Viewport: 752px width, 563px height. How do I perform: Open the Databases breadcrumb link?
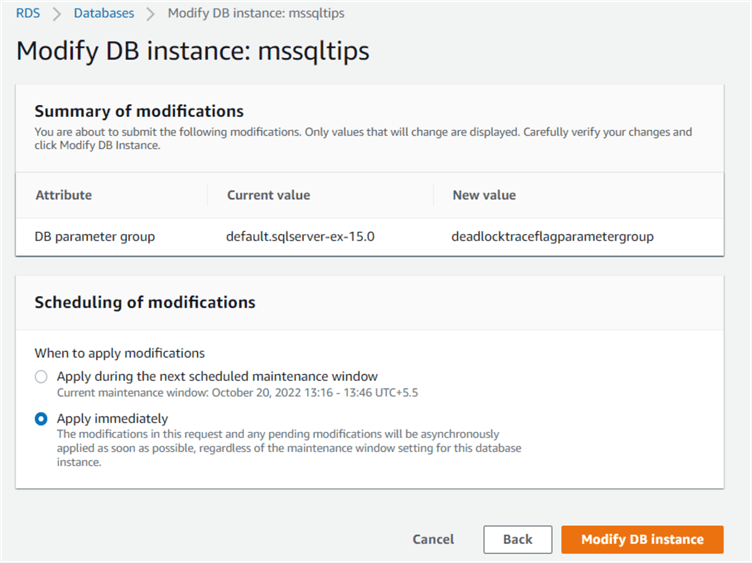pos(105,13)
